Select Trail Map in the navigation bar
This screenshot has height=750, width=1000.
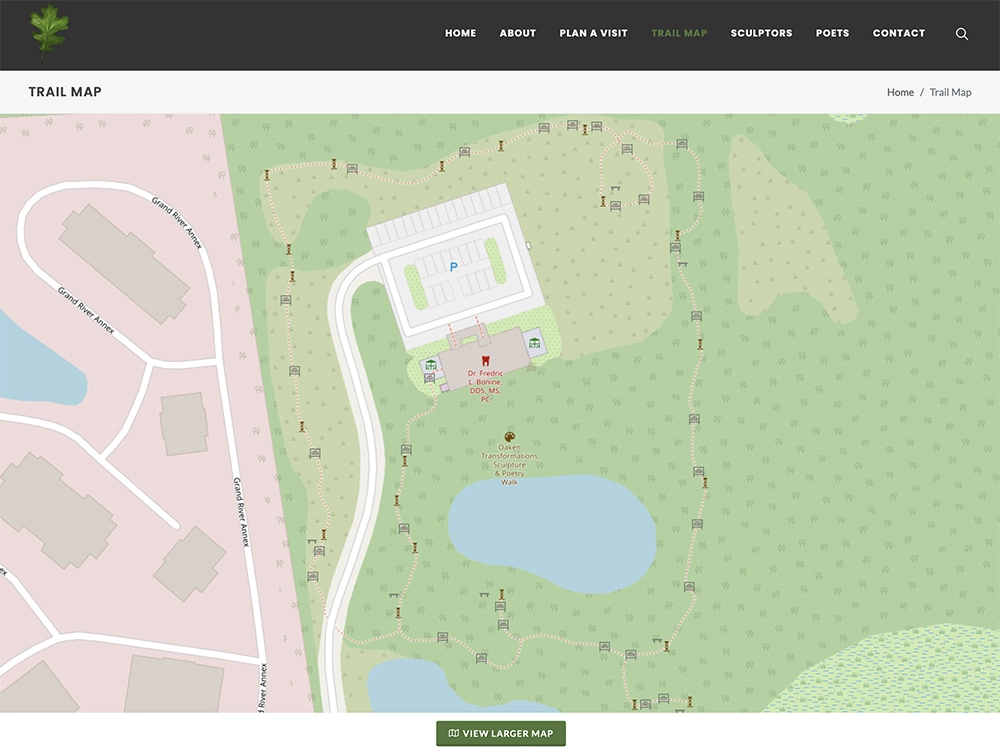tap(679, 33)
